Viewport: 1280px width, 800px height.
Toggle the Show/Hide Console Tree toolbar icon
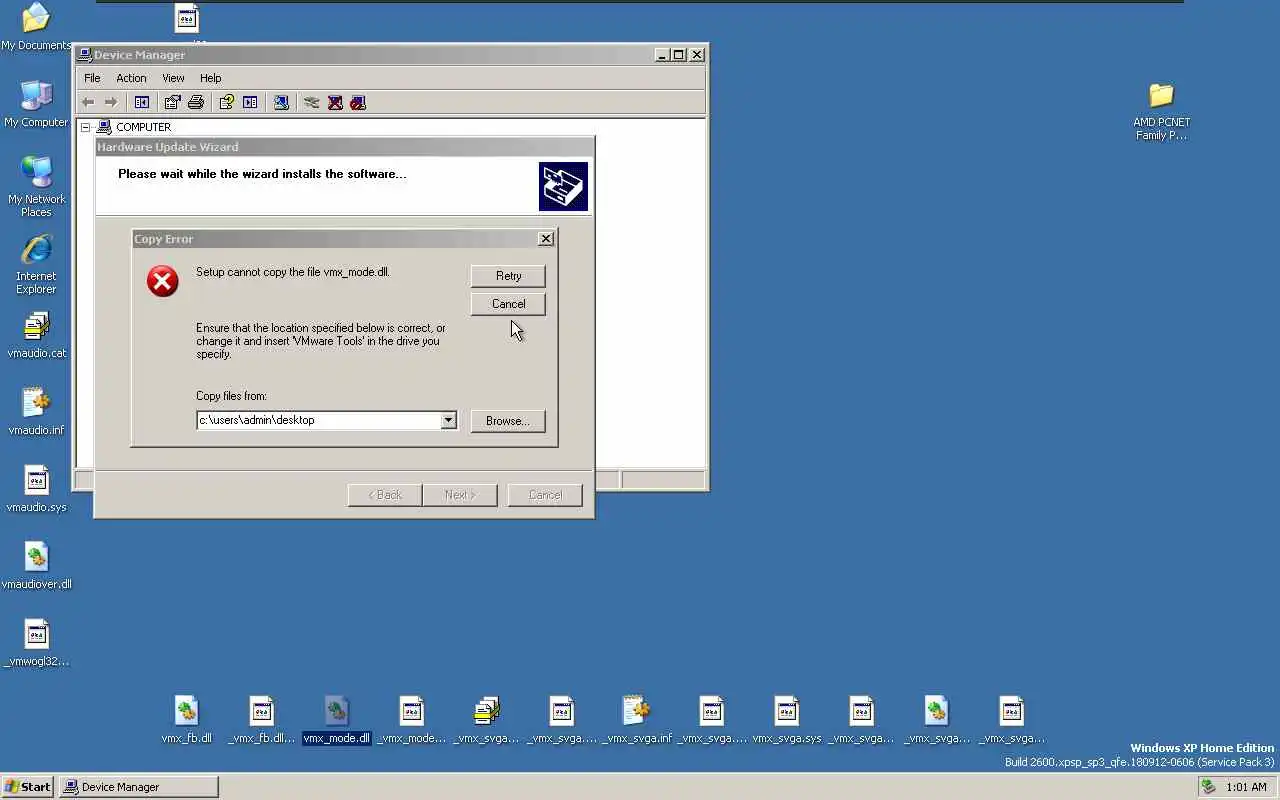coord(142,102)
